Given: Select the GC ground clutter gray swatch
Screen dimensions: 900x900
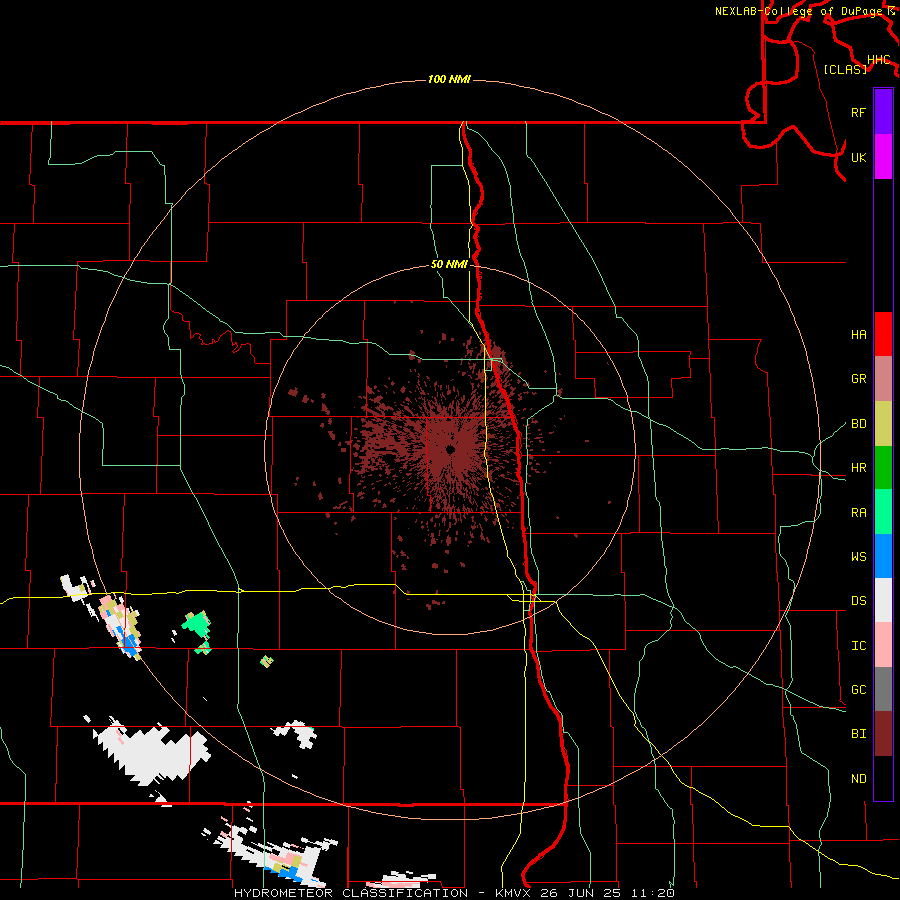Looking at the screenshot, I should [883, 689].
